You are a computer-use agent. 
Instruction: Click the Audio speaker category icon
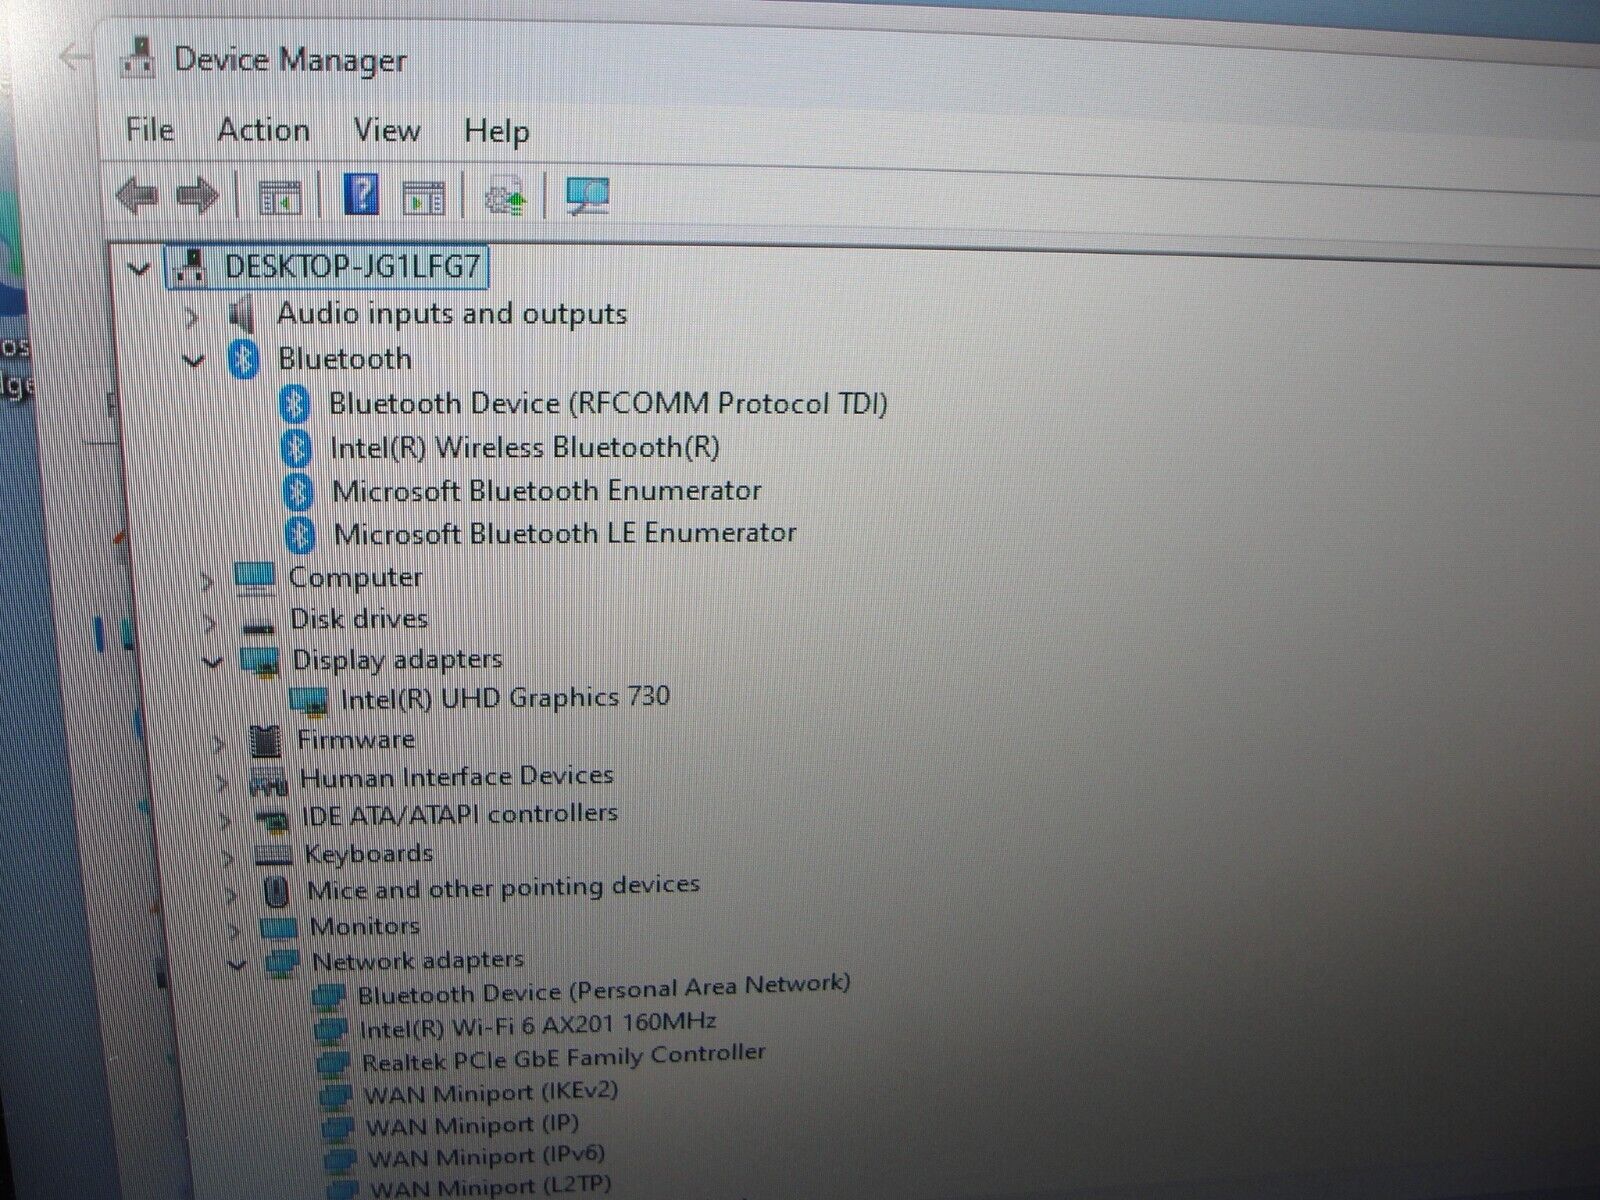(x=240, y=315)
